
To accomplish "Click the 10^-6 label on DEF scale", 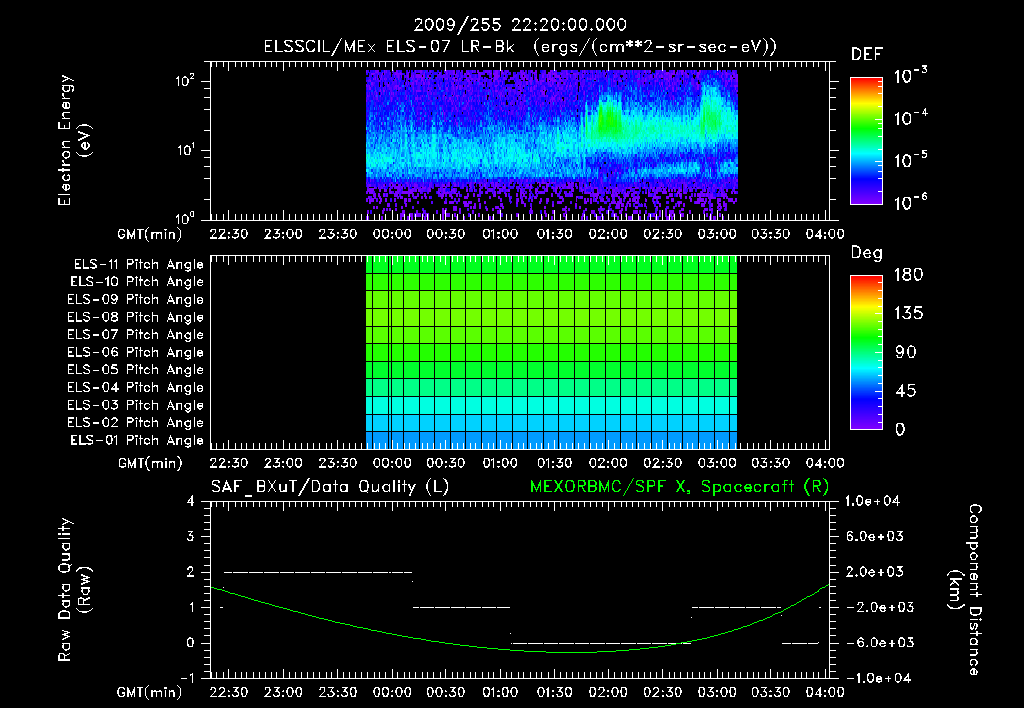I will [910, 202].
